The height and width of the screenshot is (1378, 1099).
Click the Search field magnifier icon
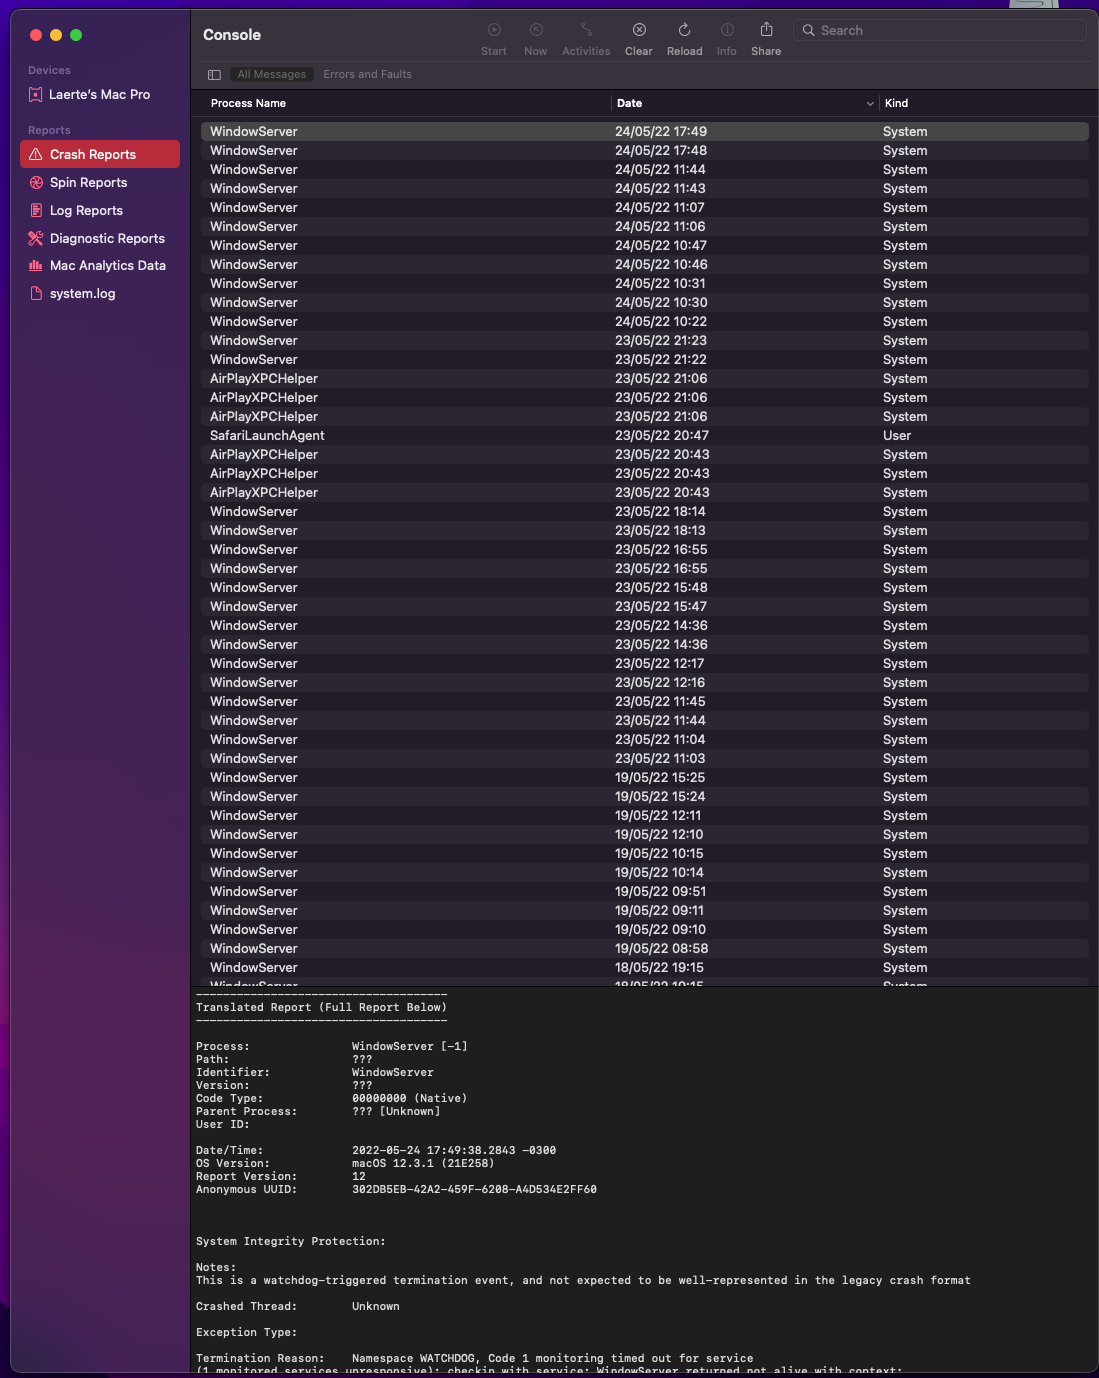(808, 30)
